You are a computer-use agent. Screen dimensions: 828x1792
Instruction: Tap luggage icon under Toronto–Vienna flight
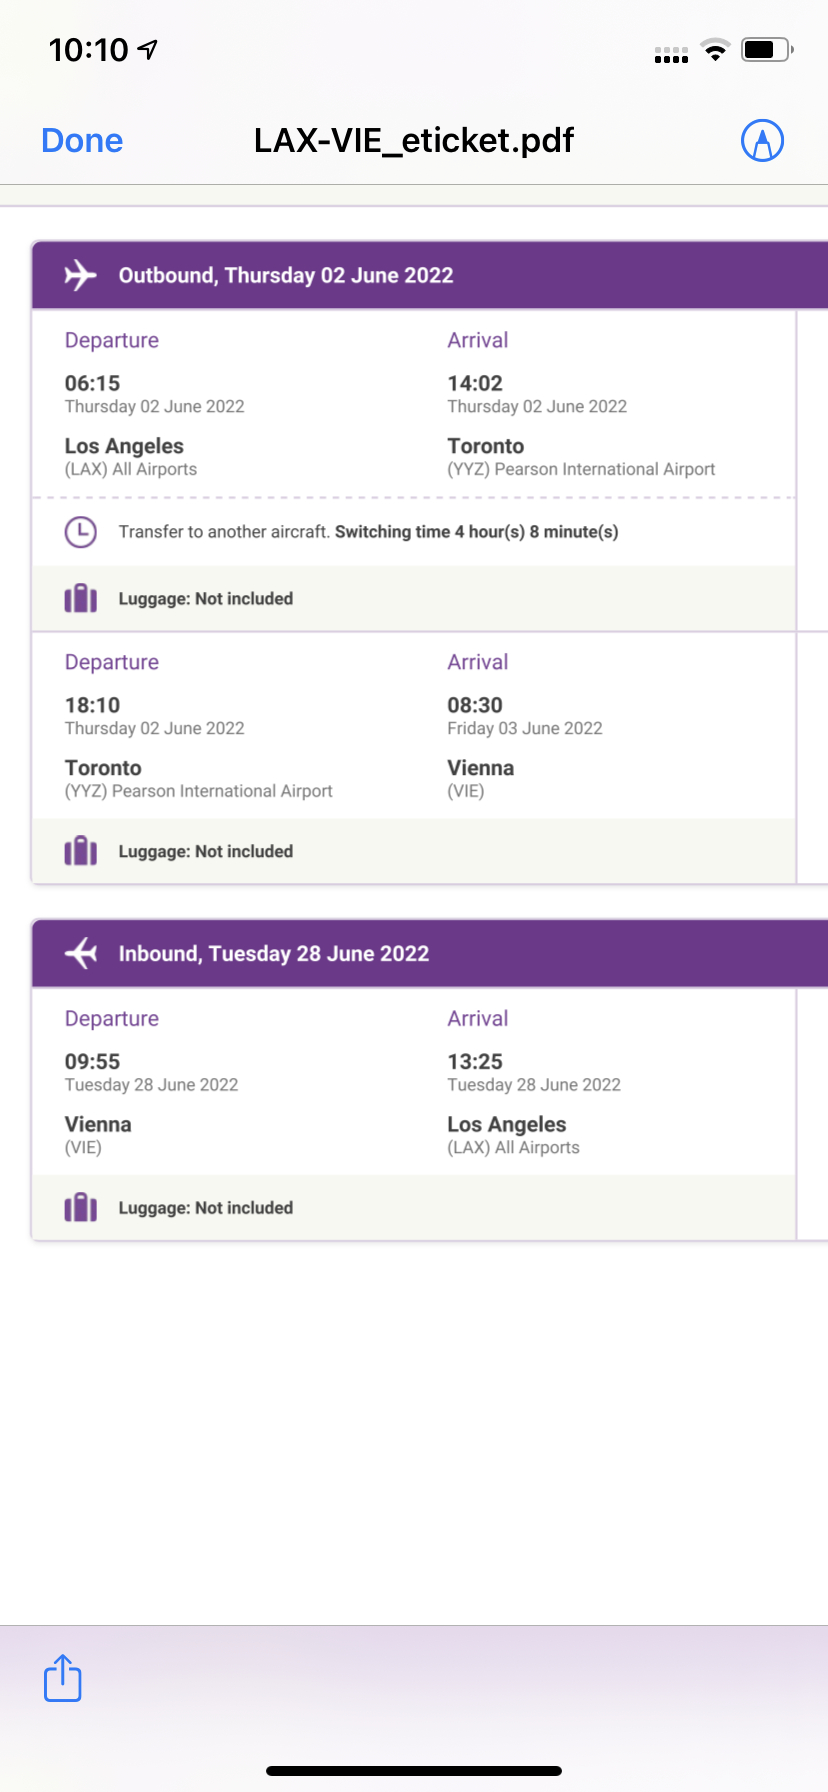tap(80, 852)
